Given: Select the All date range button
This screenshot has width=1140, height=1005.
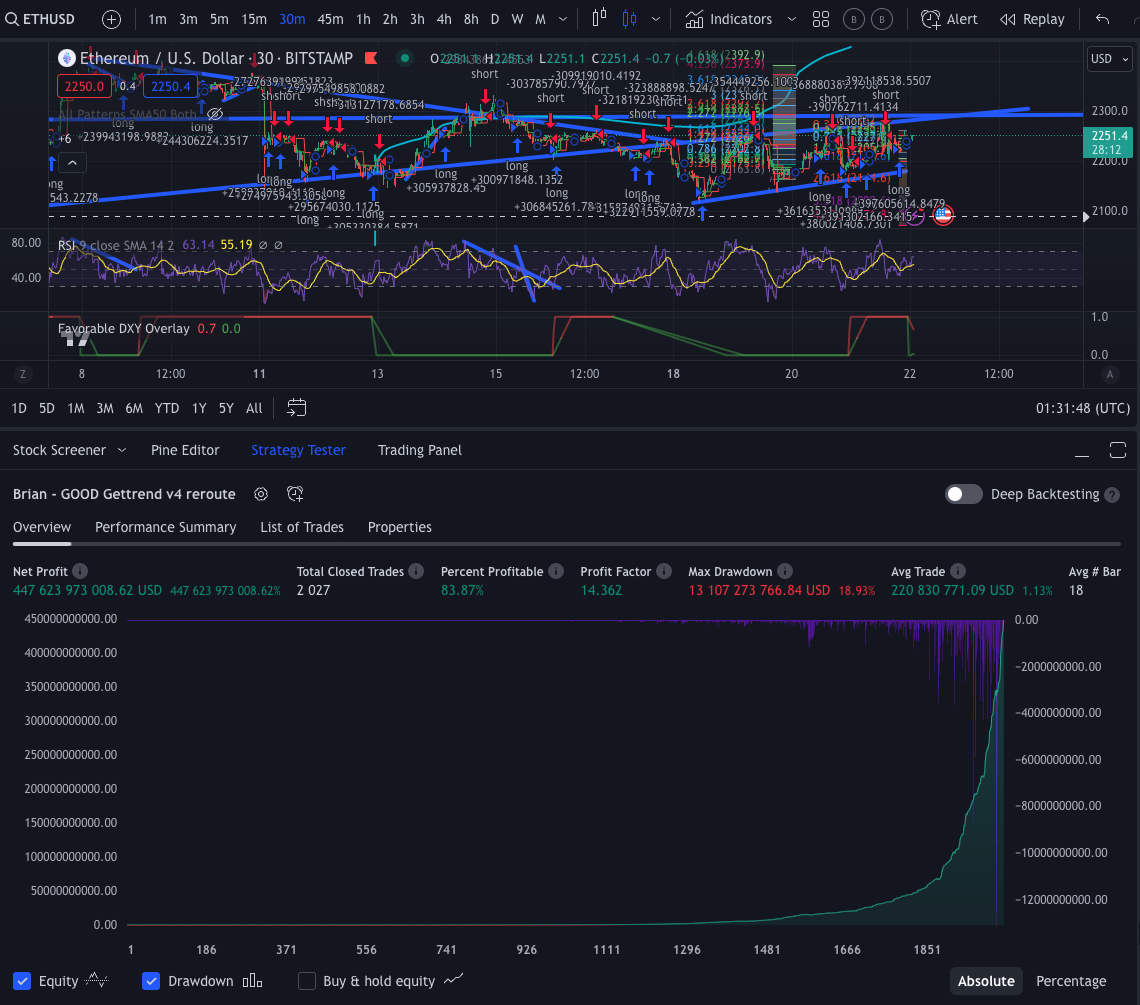Looking at the screenshot, I should point(253,408).
